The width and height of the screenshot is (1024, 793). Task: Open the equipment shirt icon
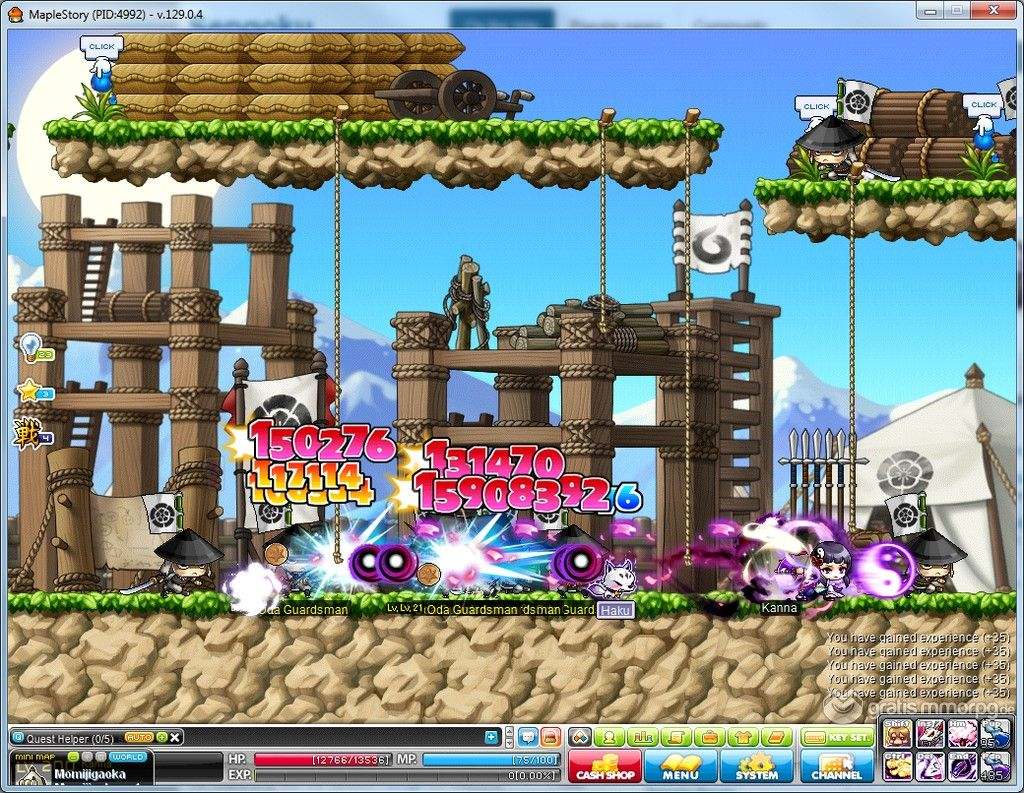741,737
